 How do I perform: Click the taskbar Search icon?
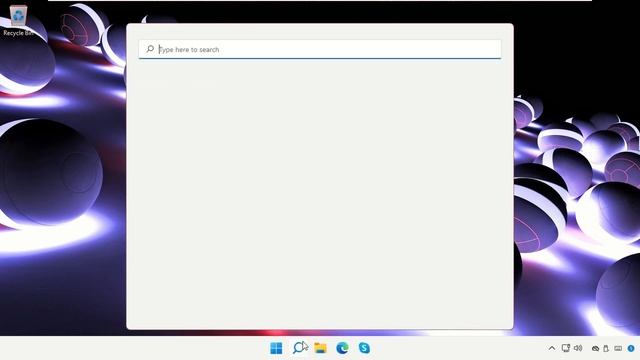(x=299, y=348)
